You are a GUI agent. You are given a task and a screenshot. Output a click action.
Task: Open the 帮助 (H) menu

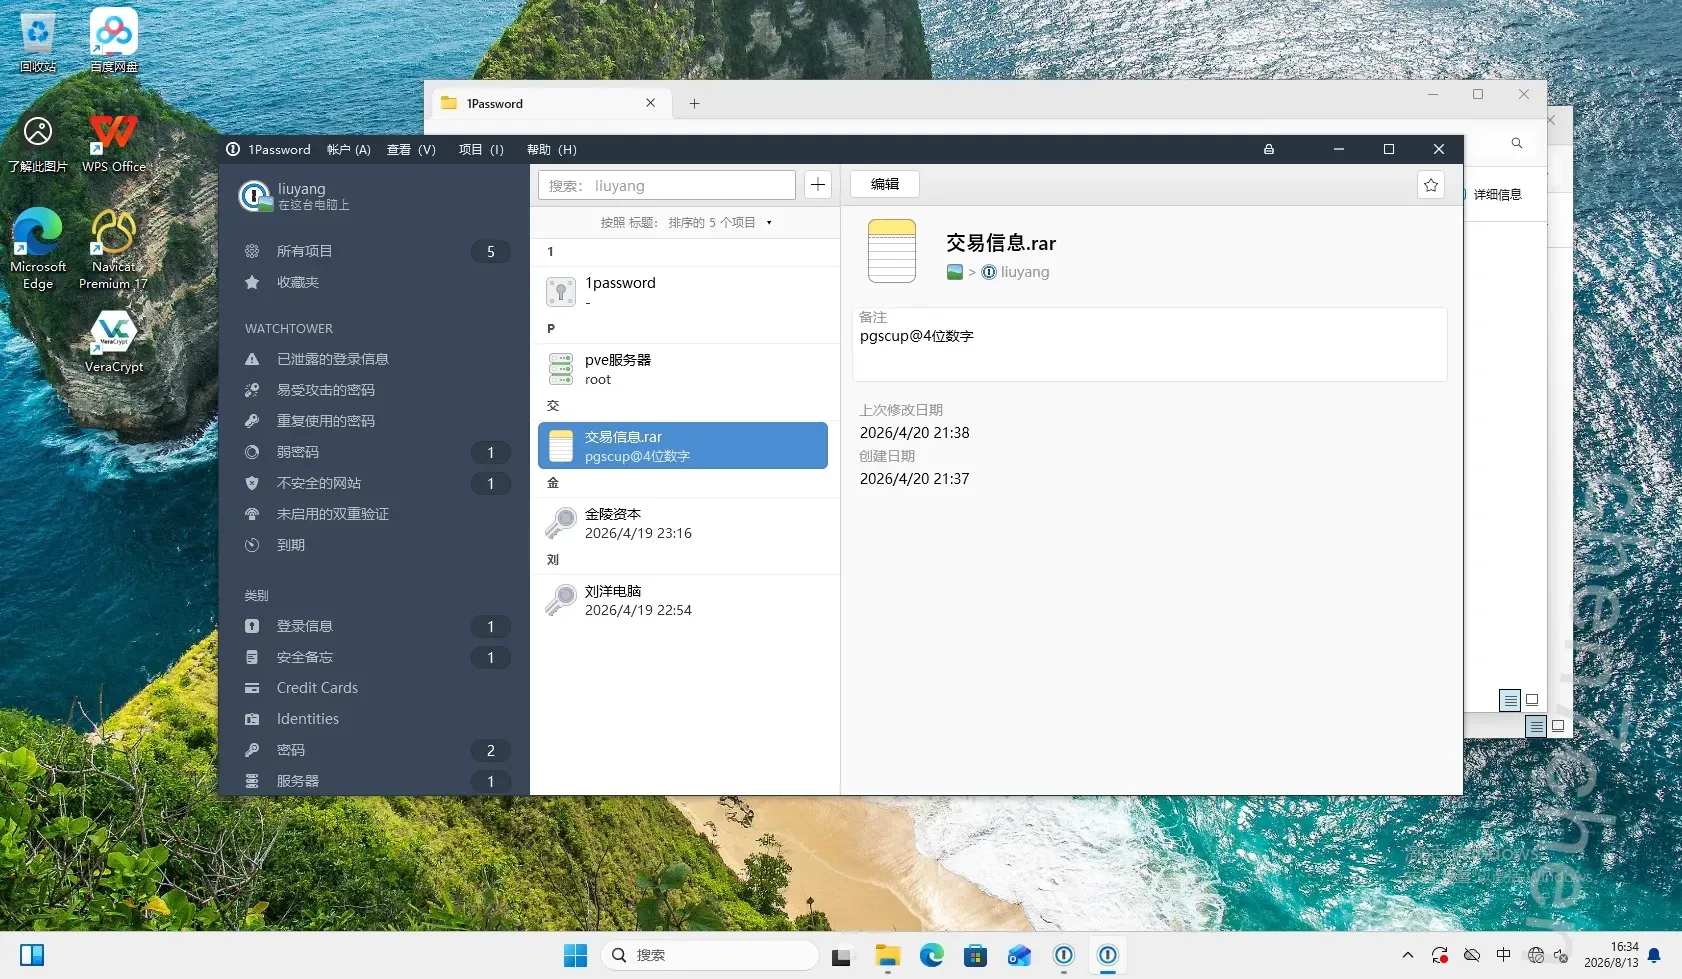click(552, 150)
